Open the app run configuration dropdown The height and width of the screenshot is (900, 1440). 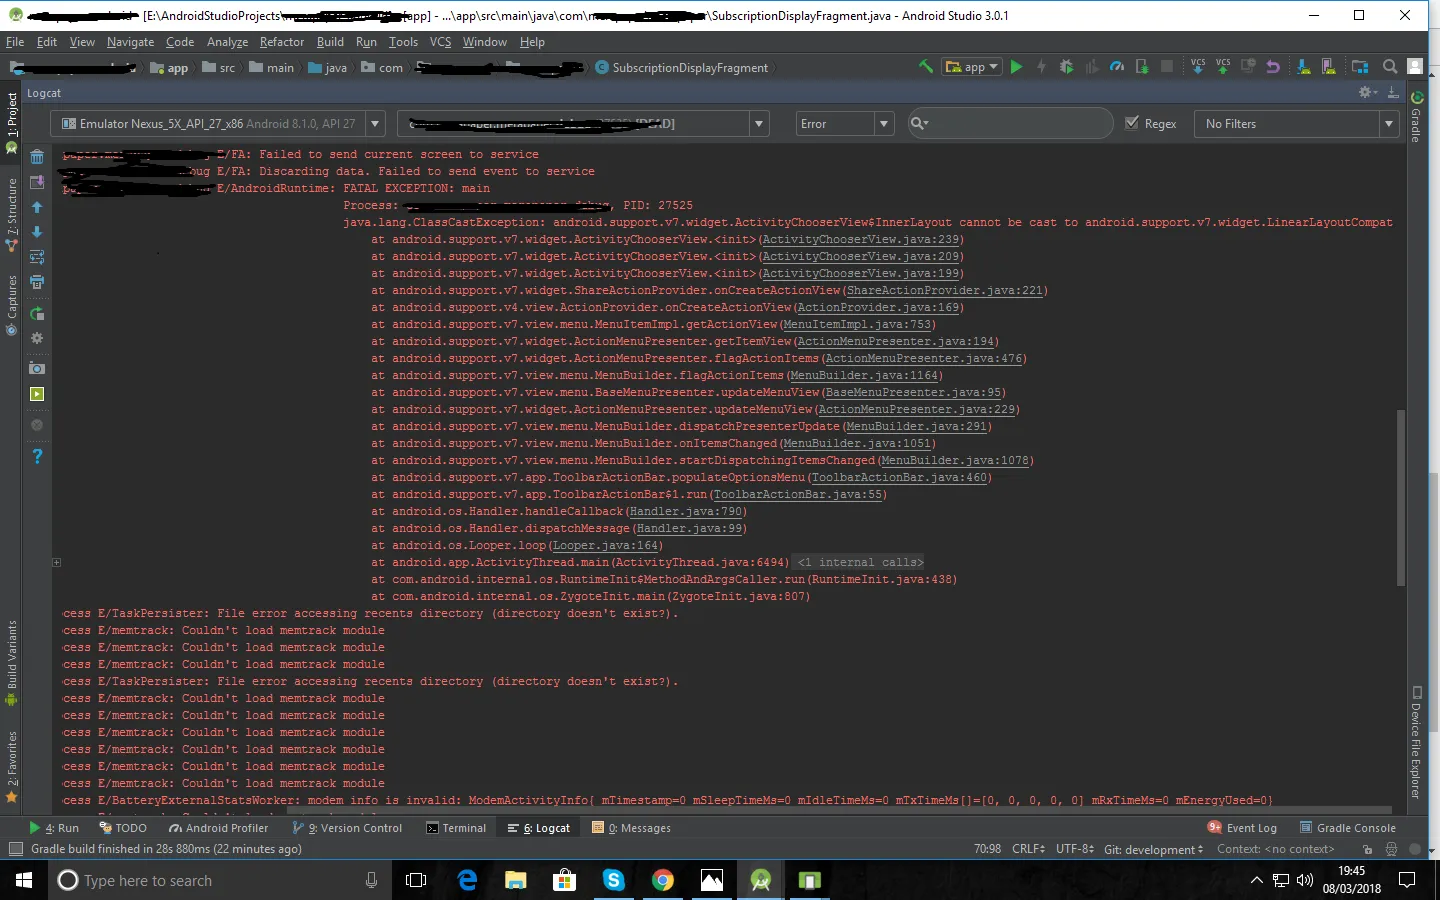tap(972, 67)
